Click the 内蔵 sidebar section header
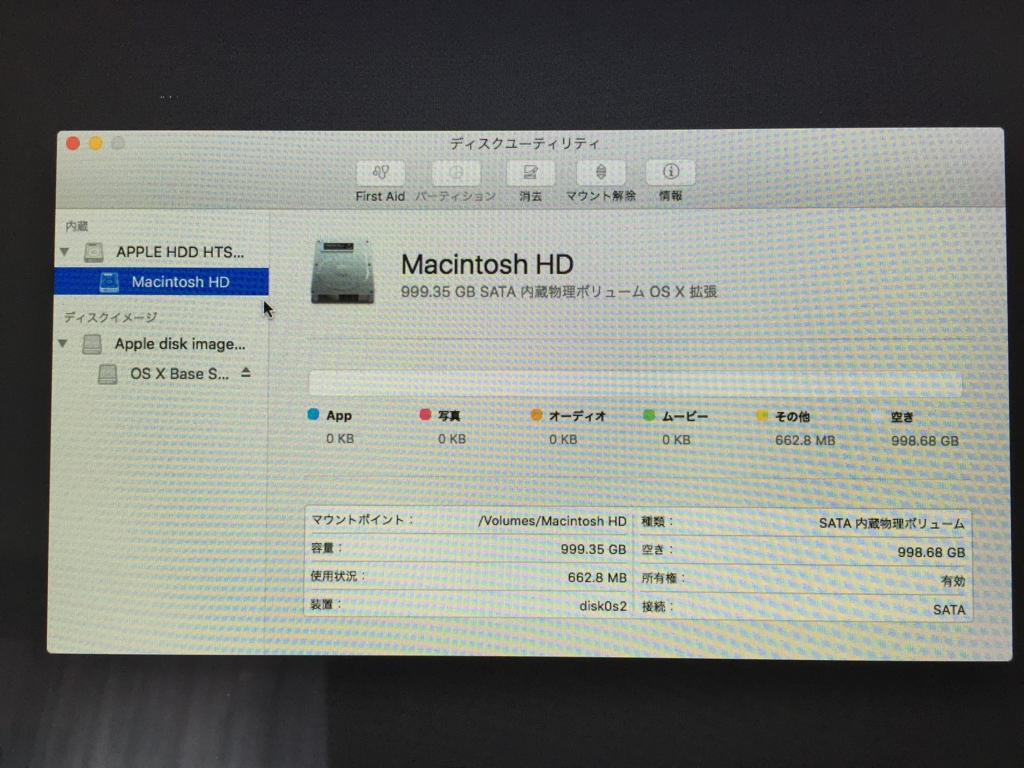The height and width of the screenshot is (768, 1024). [x=76, y=226]
